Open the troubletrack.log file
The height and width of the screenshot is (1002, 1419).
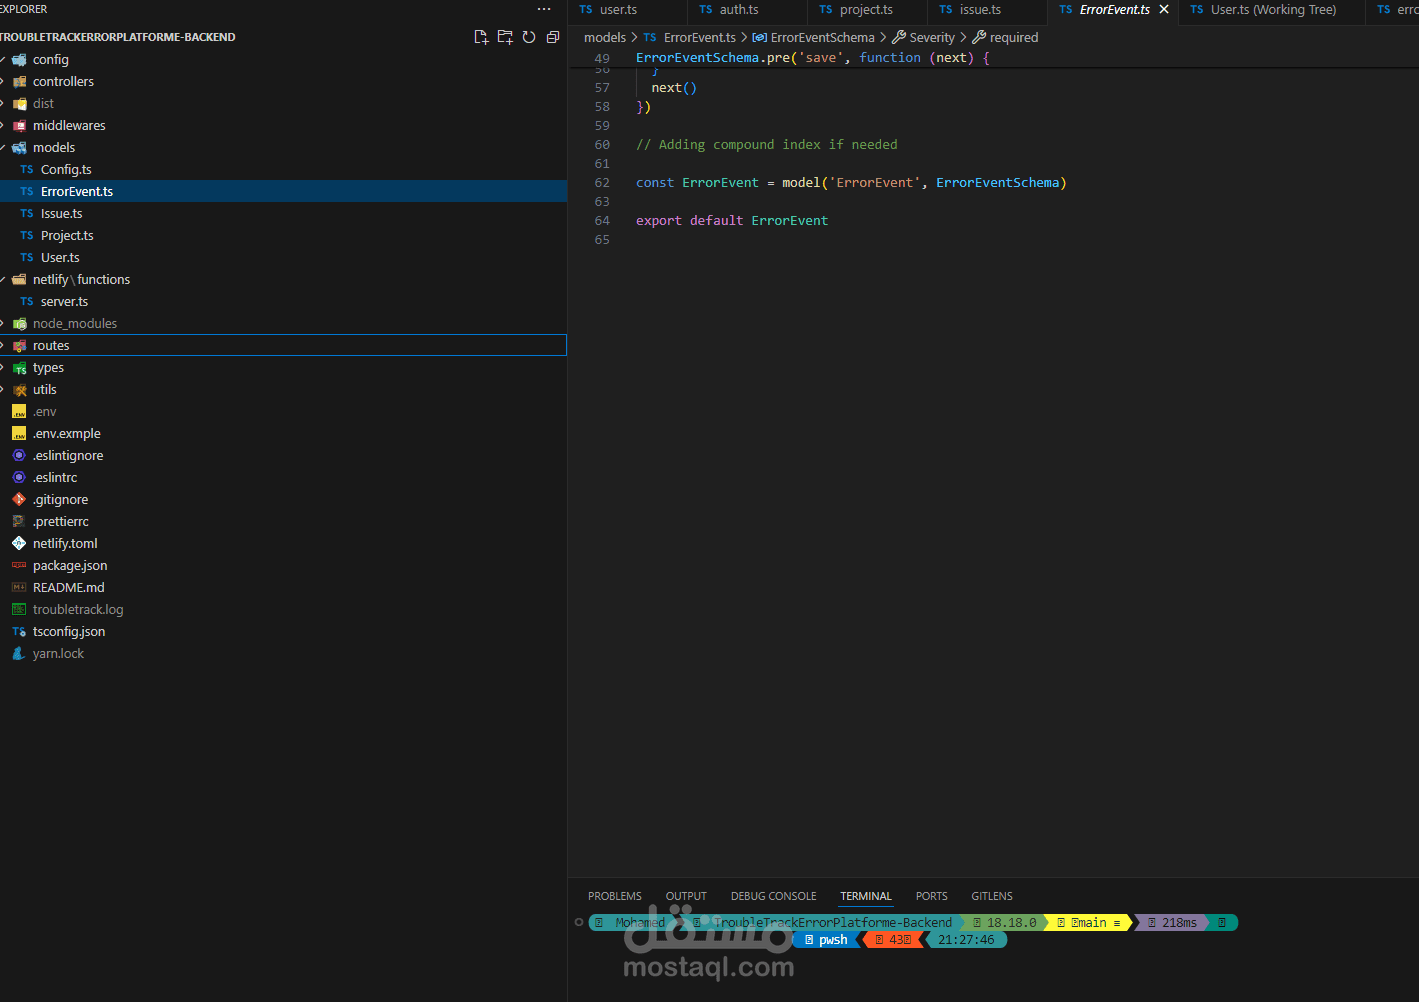click(283, 609)
